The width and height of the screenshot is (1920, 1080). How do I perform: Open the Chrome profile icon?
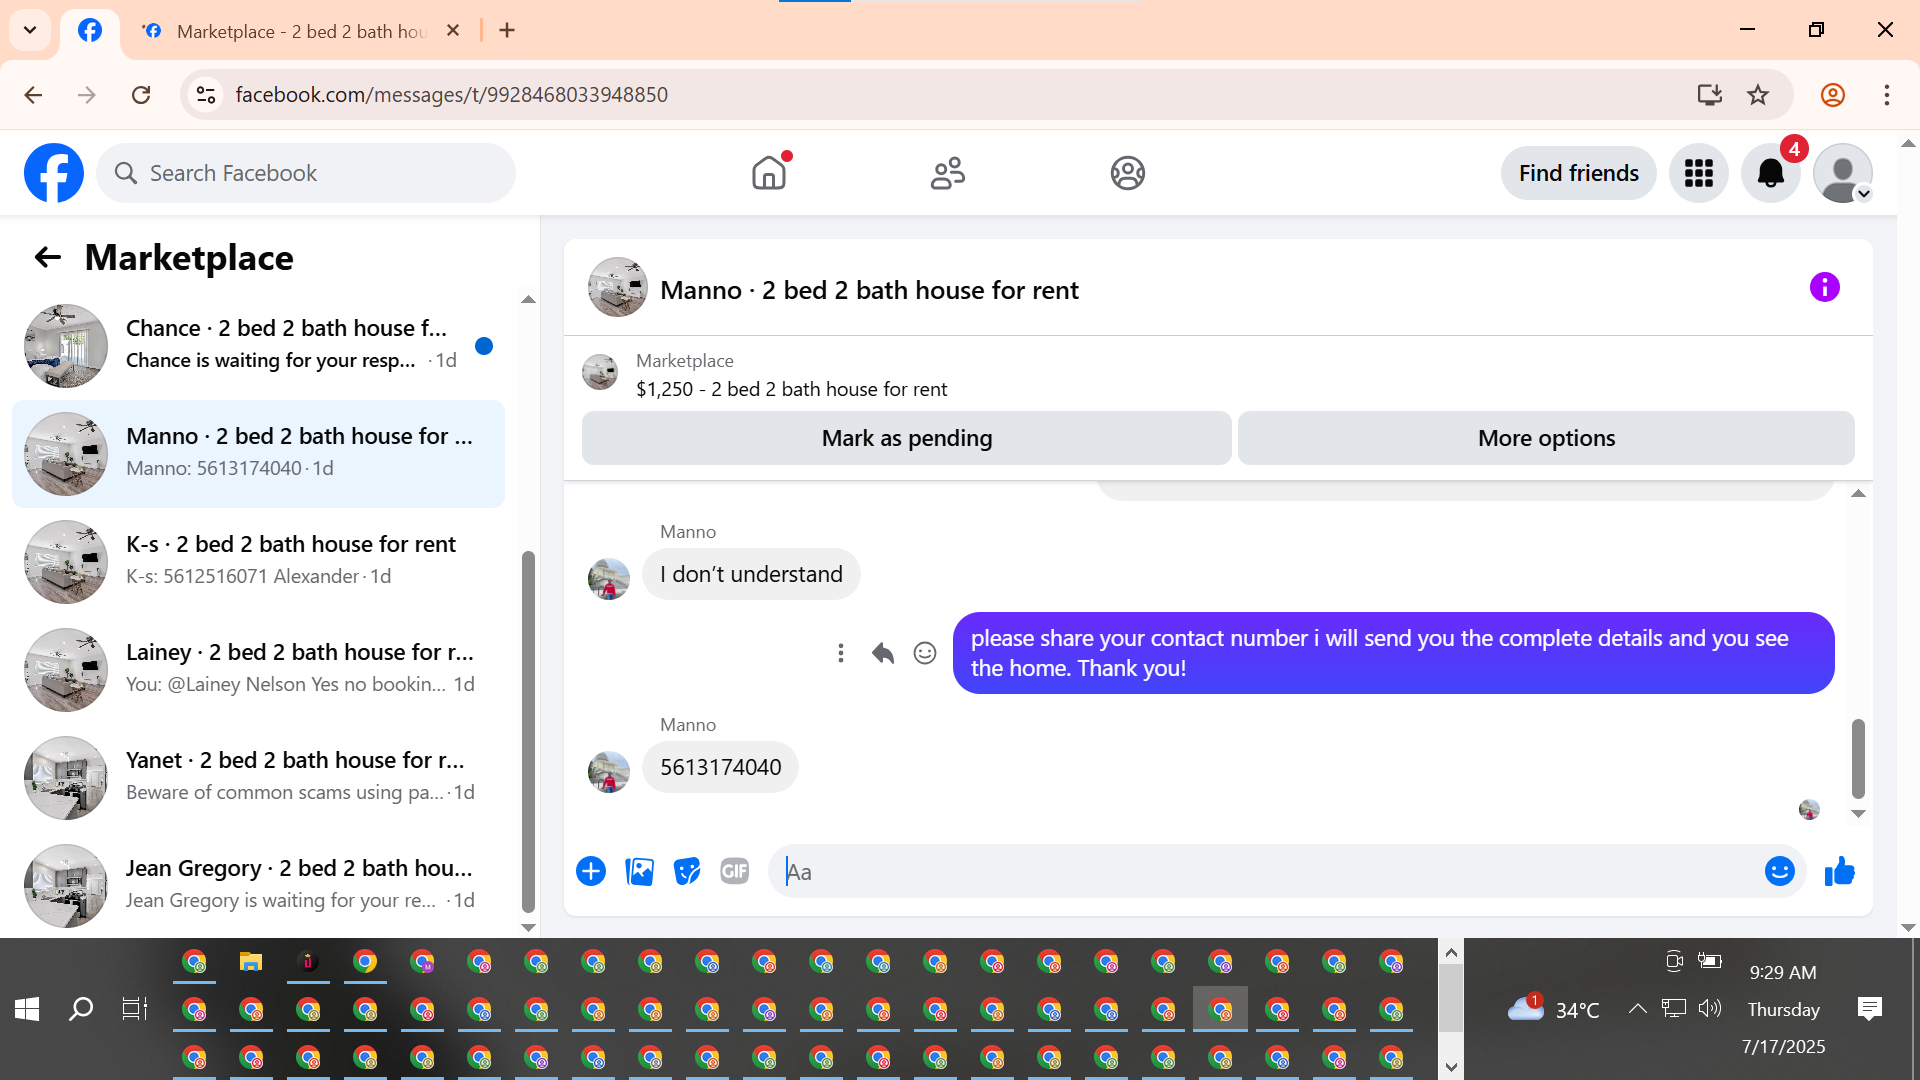(x=1833, y=95)
